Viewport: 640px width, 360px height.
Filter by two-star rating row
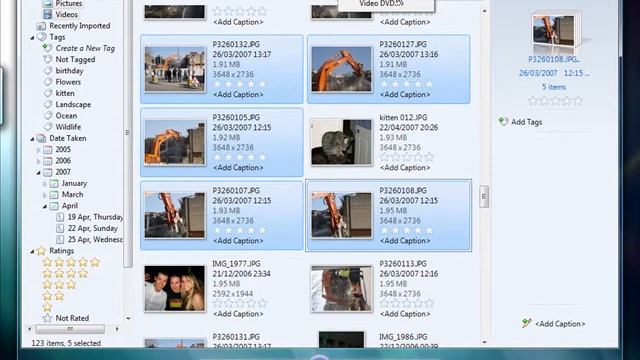[53, 296]
